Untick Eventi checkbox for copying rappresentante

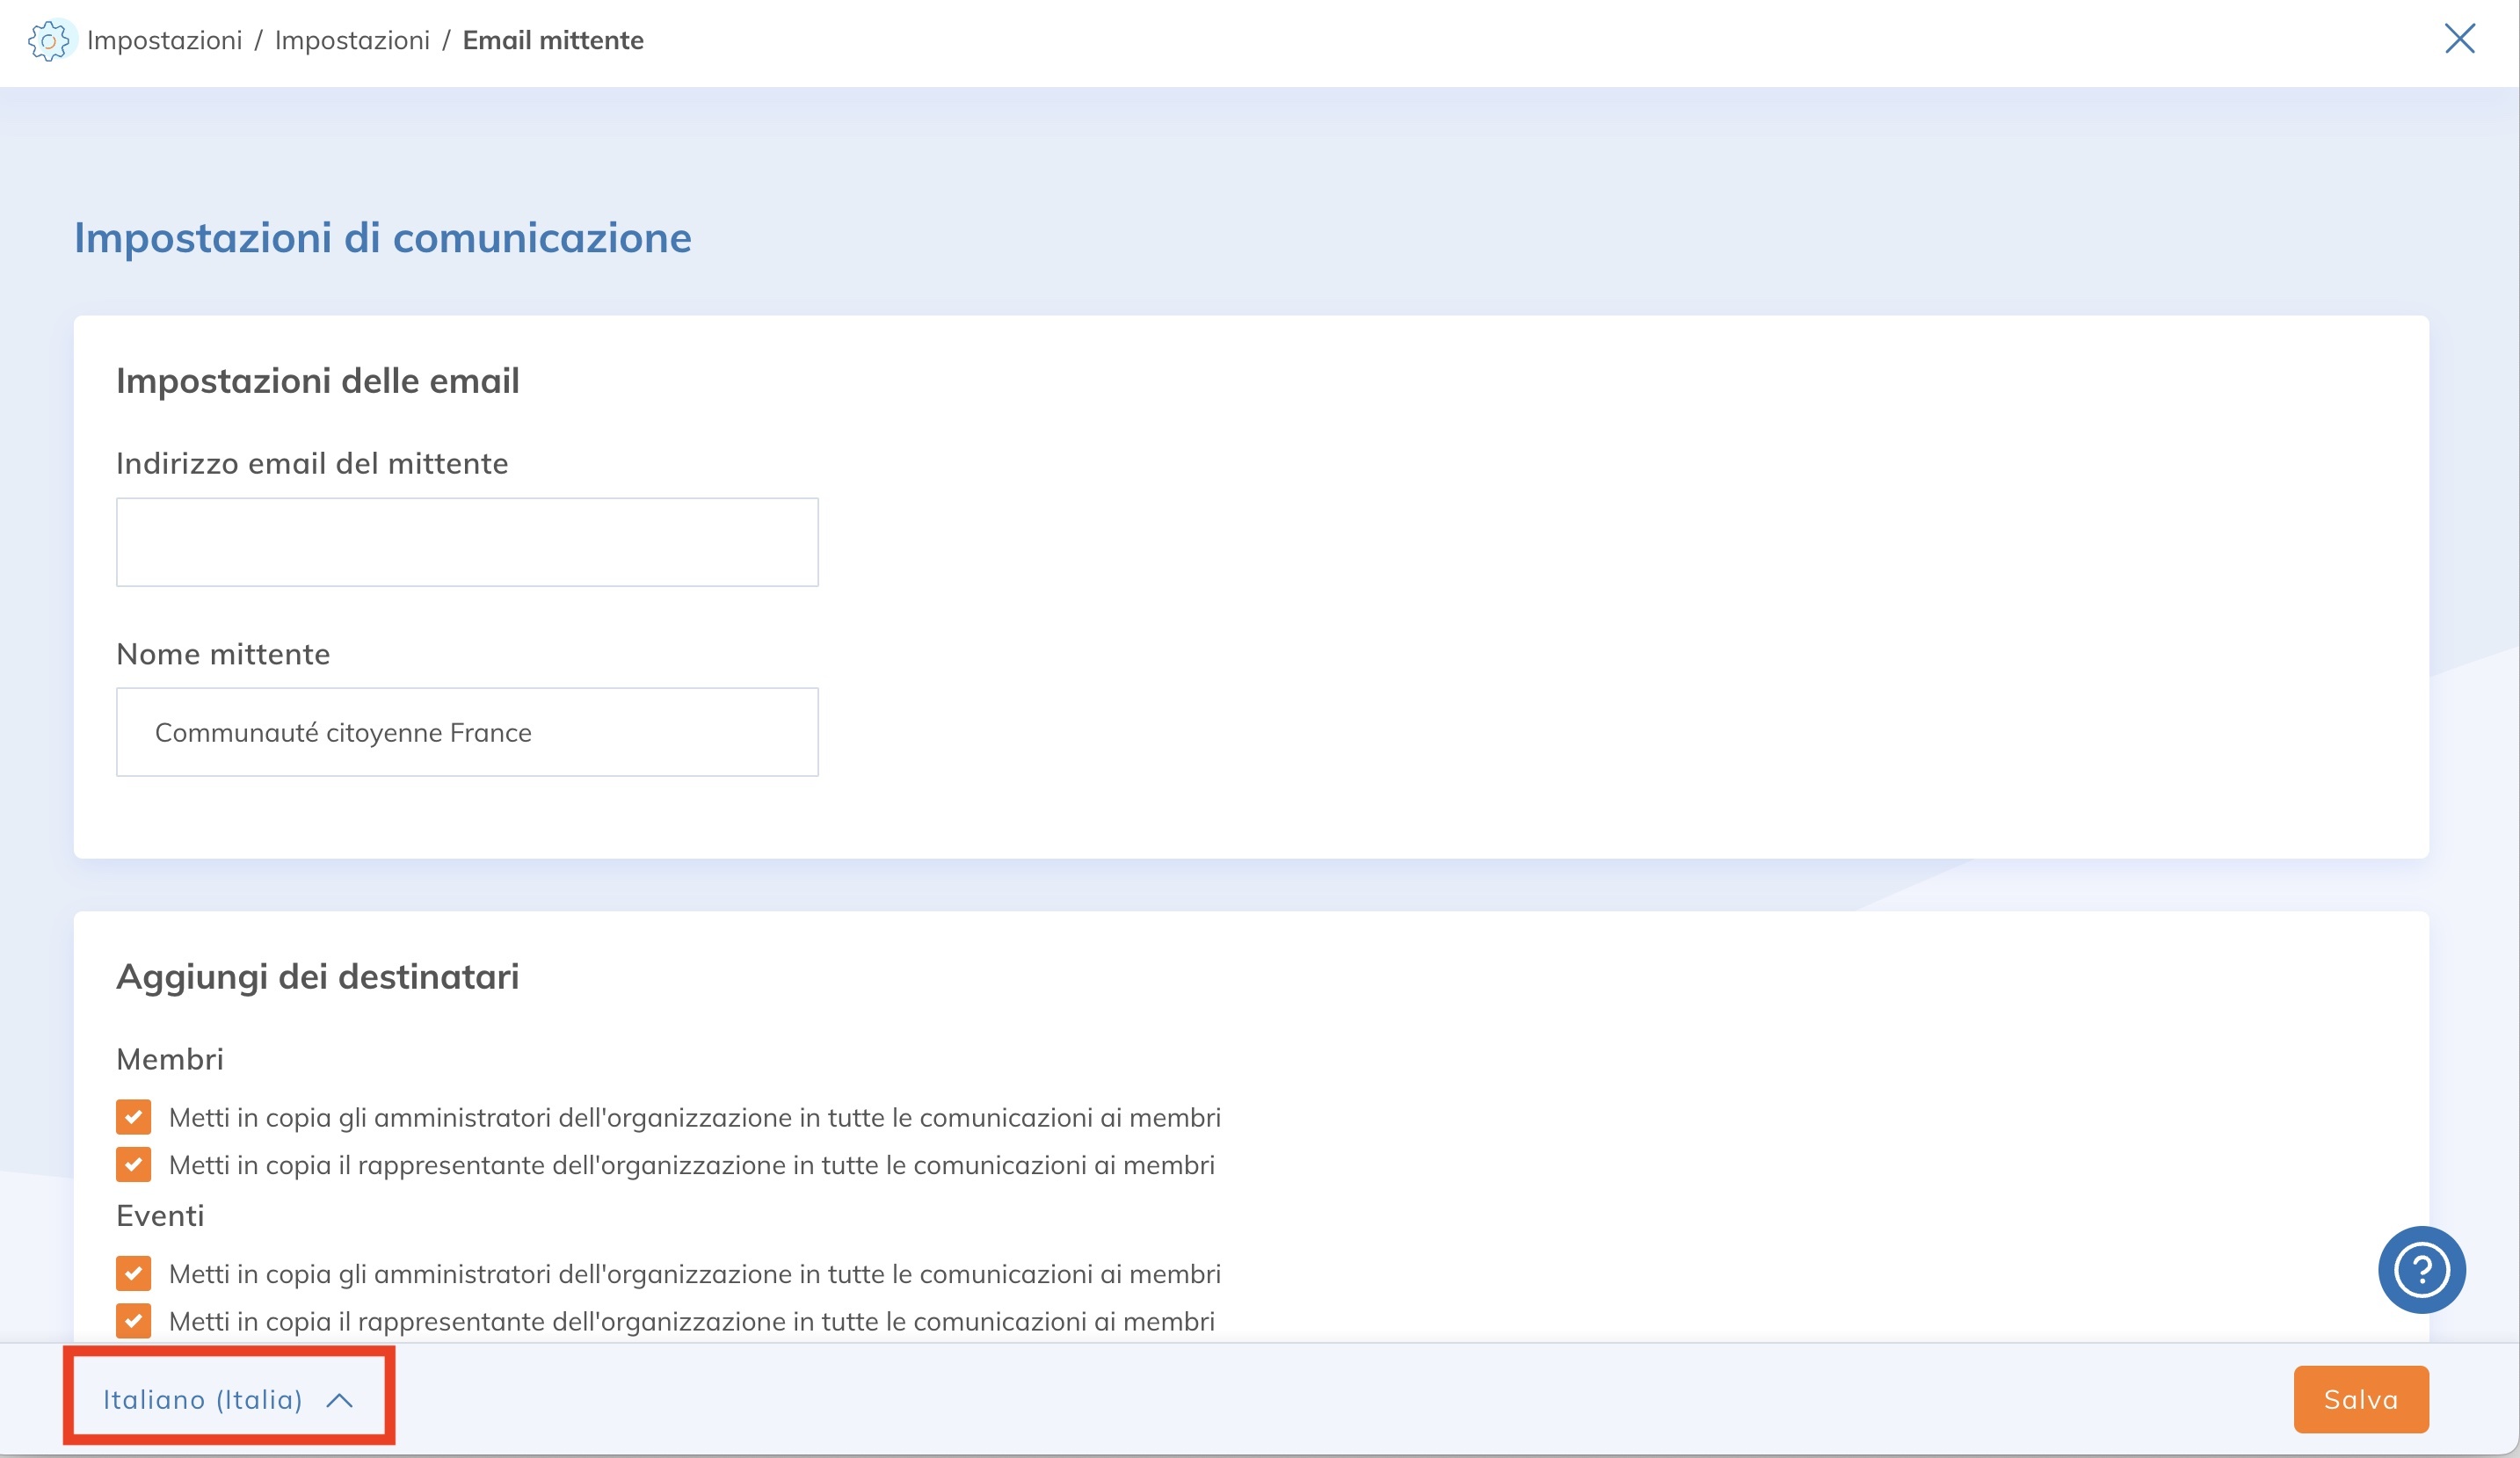pyautogui.click(x=133, y=1321)
